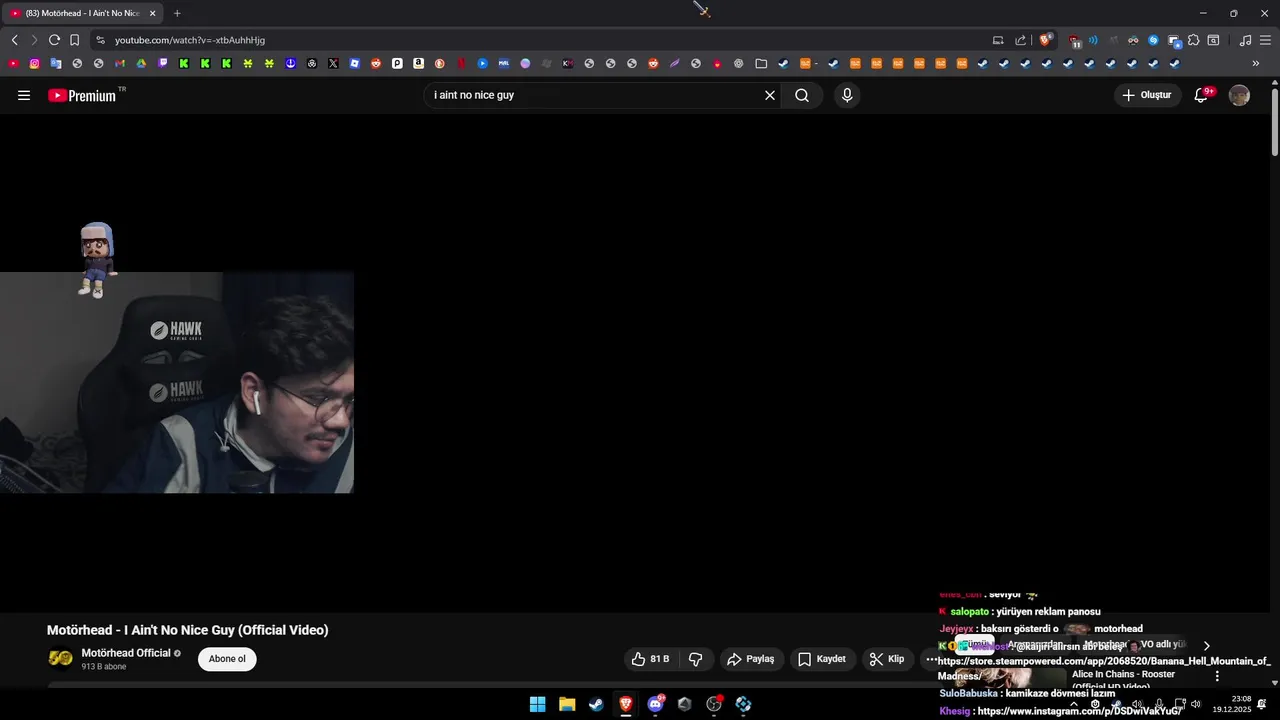Show hidden system tray icons
Screen dimensions: 1280x720
pos(1074,704)
